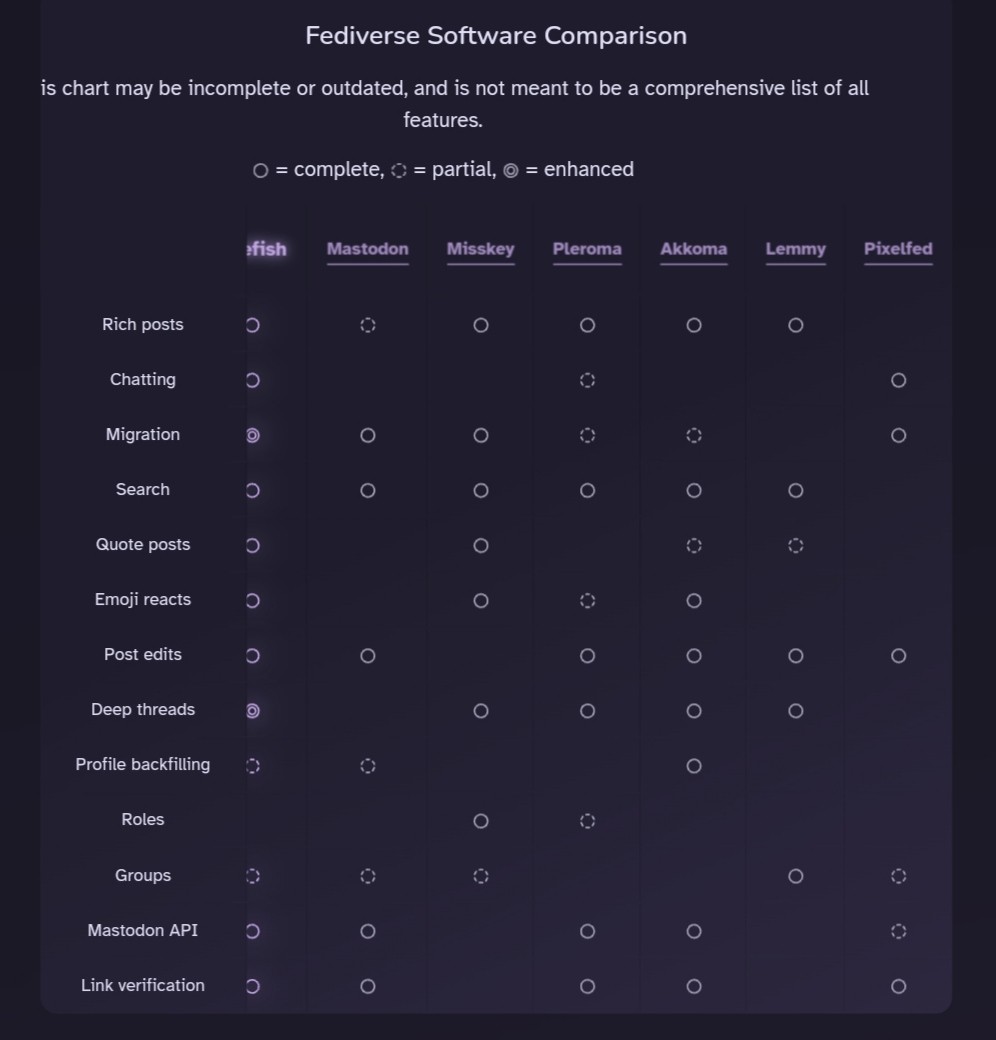The image size is (996, 1040).
Task: Click the partial circle for Akkoma Migration
Action: (694, 435)
